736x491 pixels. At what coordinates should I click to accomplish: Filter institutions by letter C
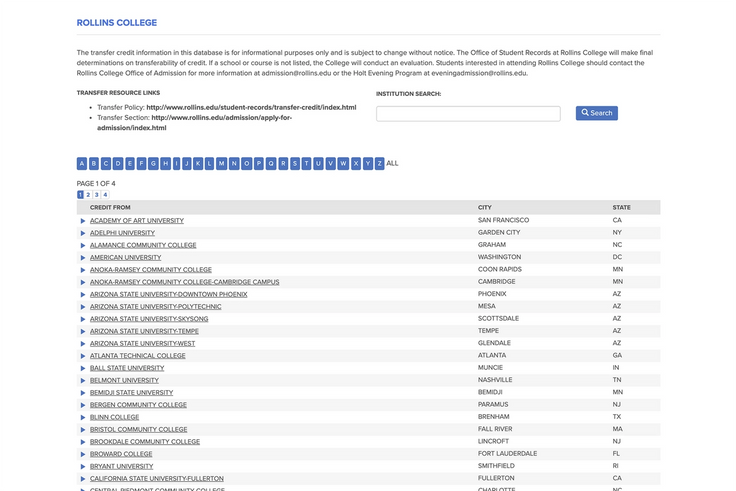click(x=106, y=163)
